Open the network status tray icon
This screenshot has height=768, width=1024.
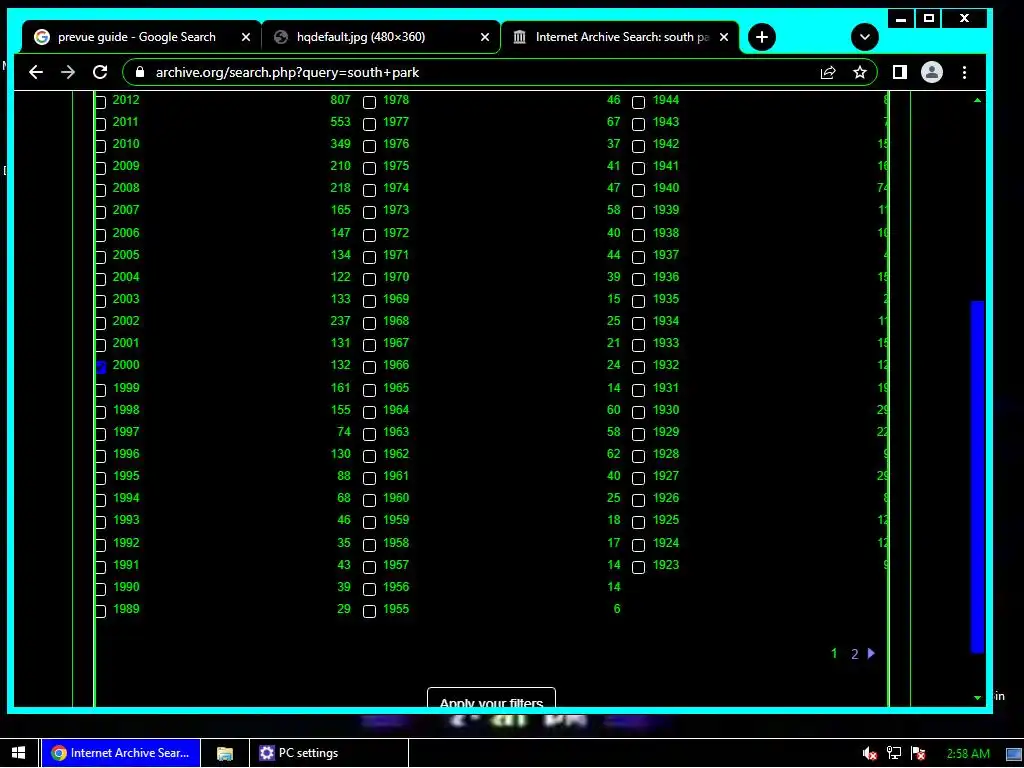tap(893, 754)
